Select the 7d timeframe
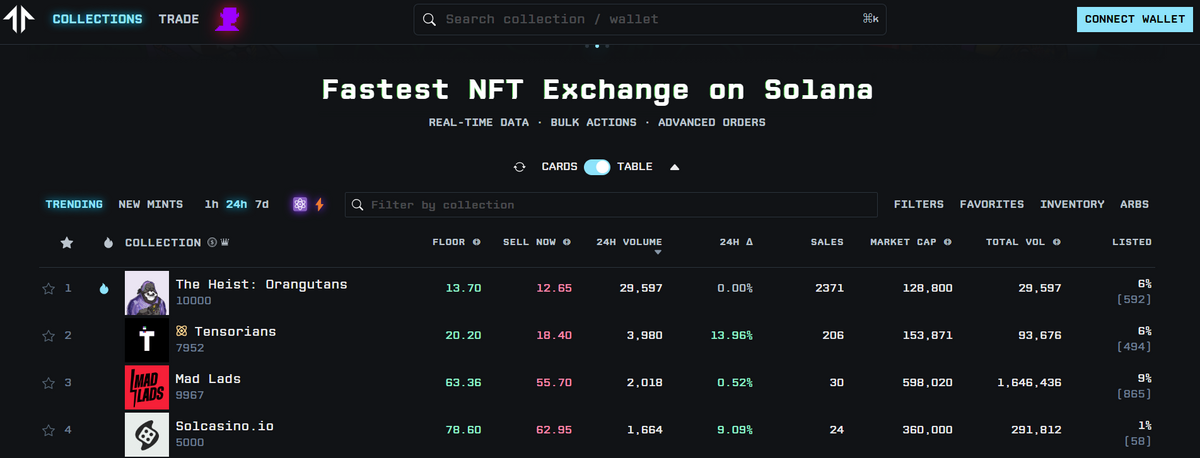 coord(262,204)
